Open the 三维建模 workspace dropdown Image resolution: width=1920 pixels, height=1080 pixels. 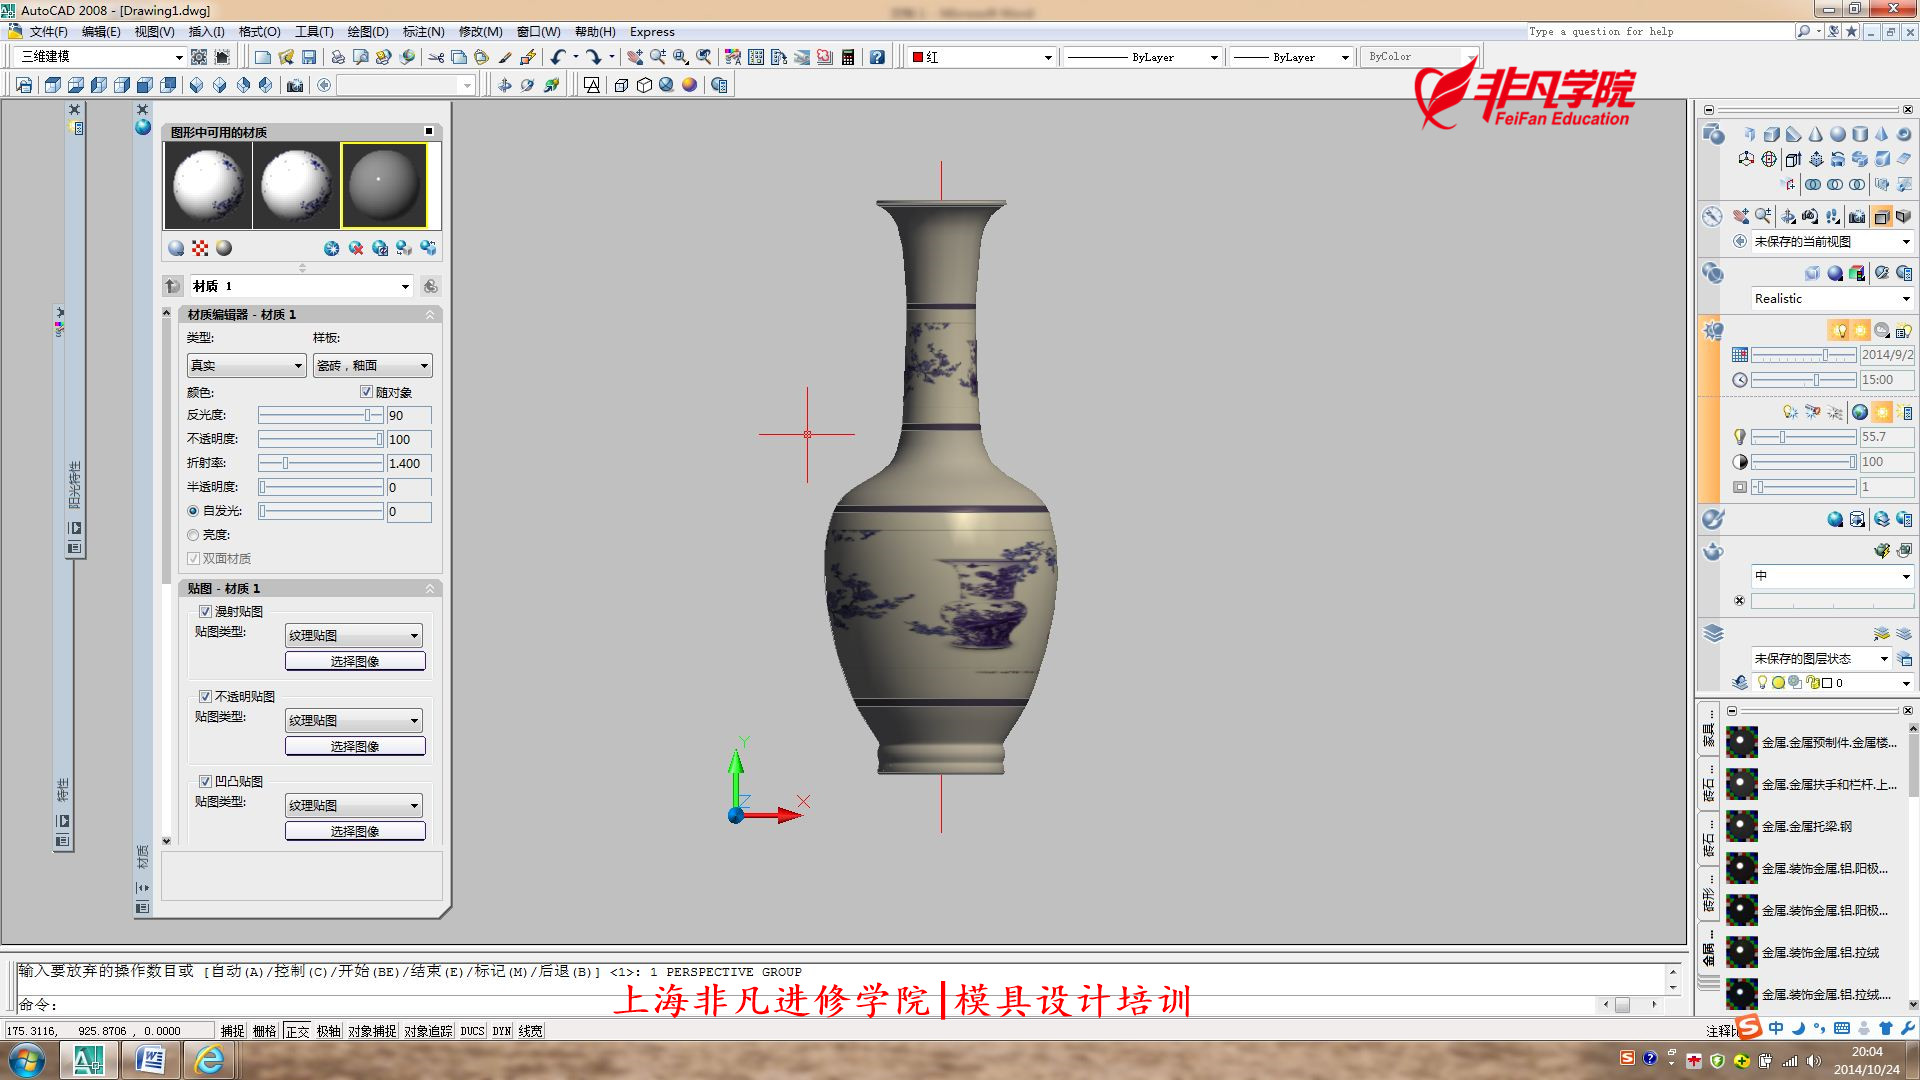[x=101, y=57]
